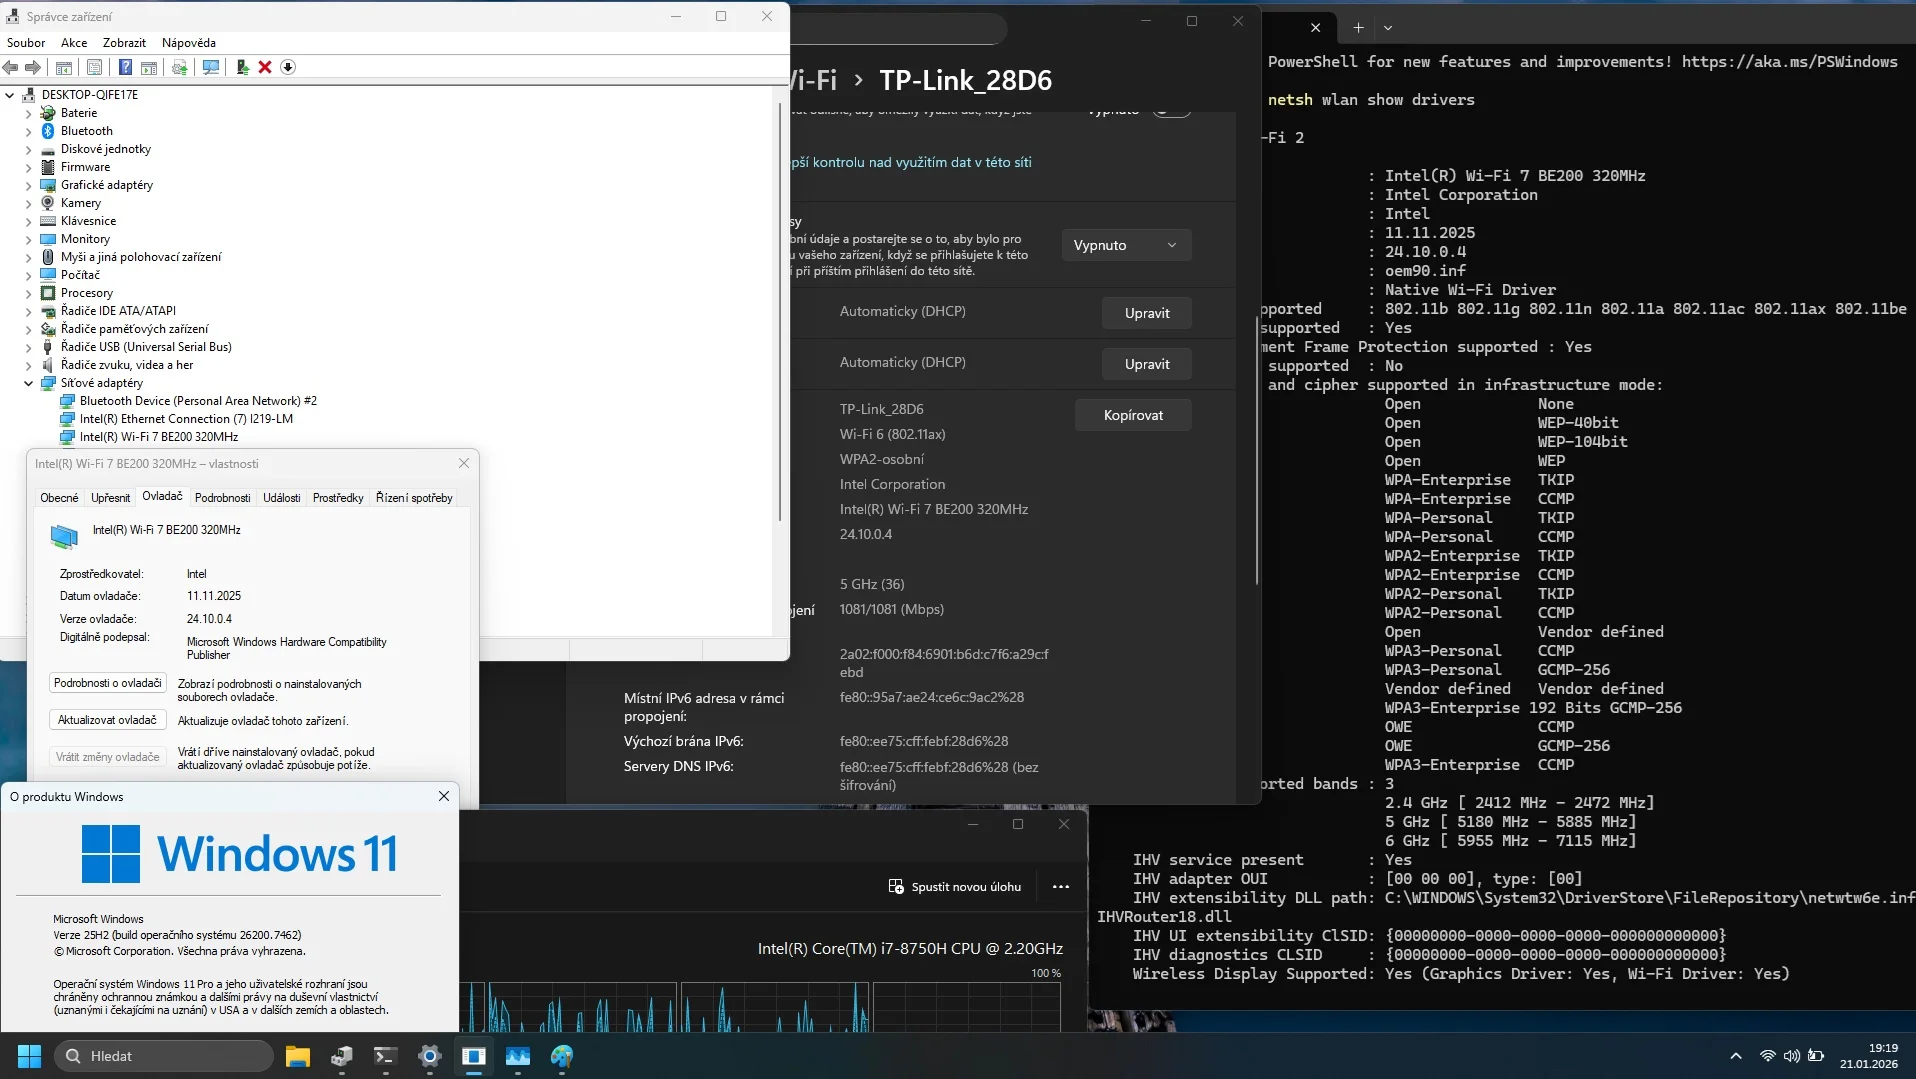Click the add device toolbar icon
The height and width of the screenshot is (1079, 1916).
pos(242,67)
